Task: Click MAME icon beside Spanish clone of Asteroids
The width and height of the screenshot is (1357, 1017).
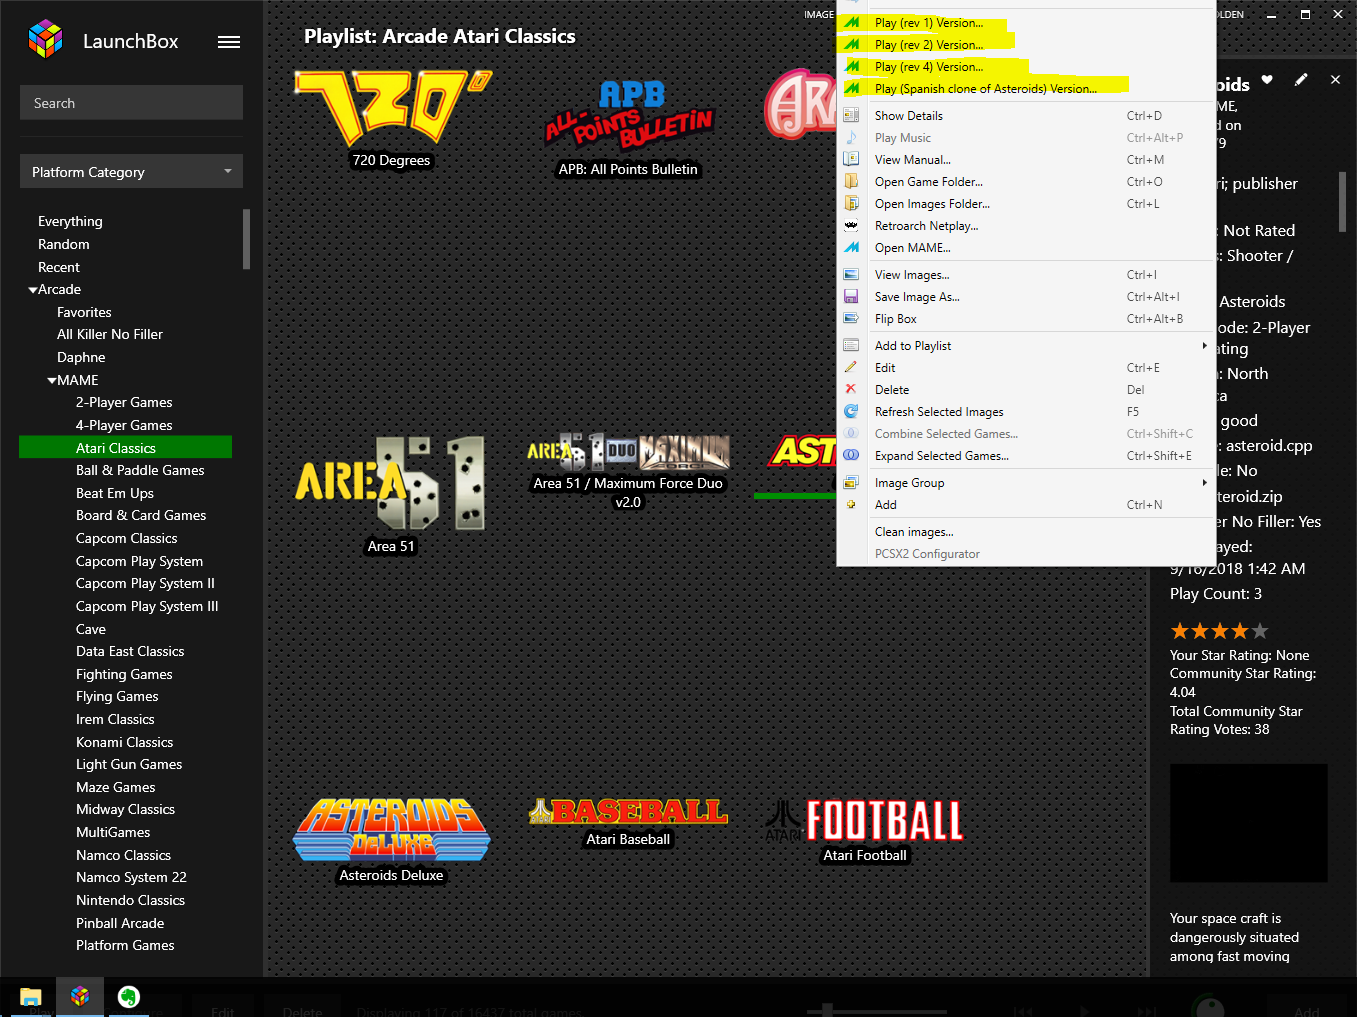Action: tap(852, 88)
